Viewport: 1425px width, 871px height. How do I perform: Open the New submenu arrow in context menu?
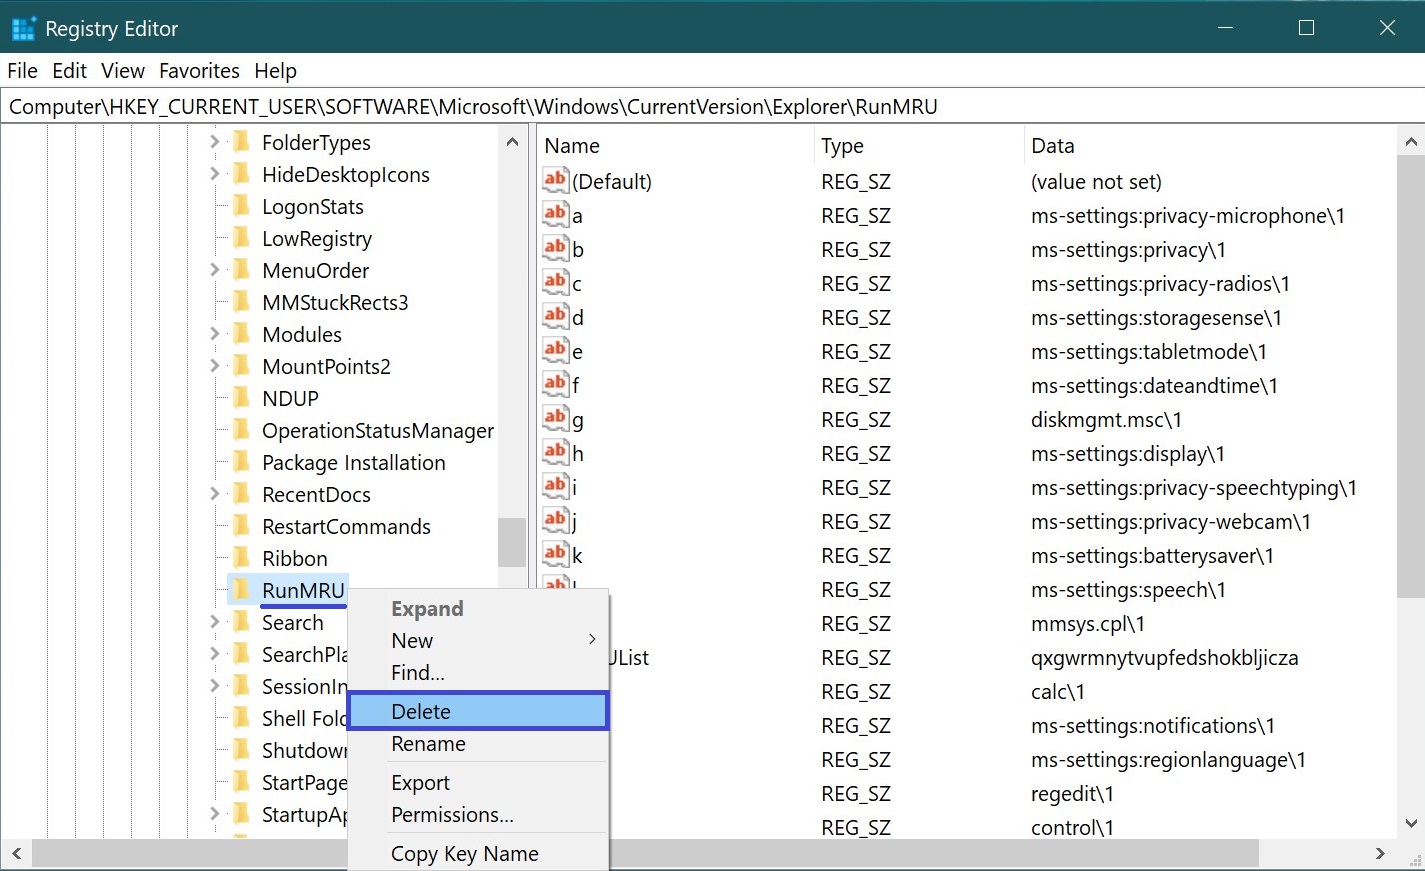(592, 640)
